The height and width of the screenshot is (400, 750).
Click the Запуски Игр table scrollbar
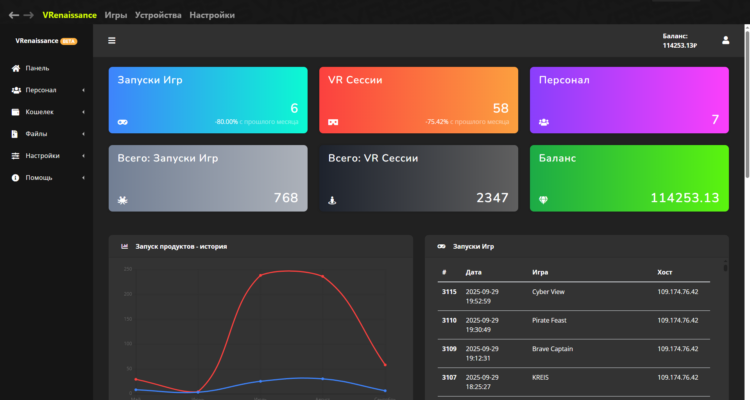tap(725, 266)
